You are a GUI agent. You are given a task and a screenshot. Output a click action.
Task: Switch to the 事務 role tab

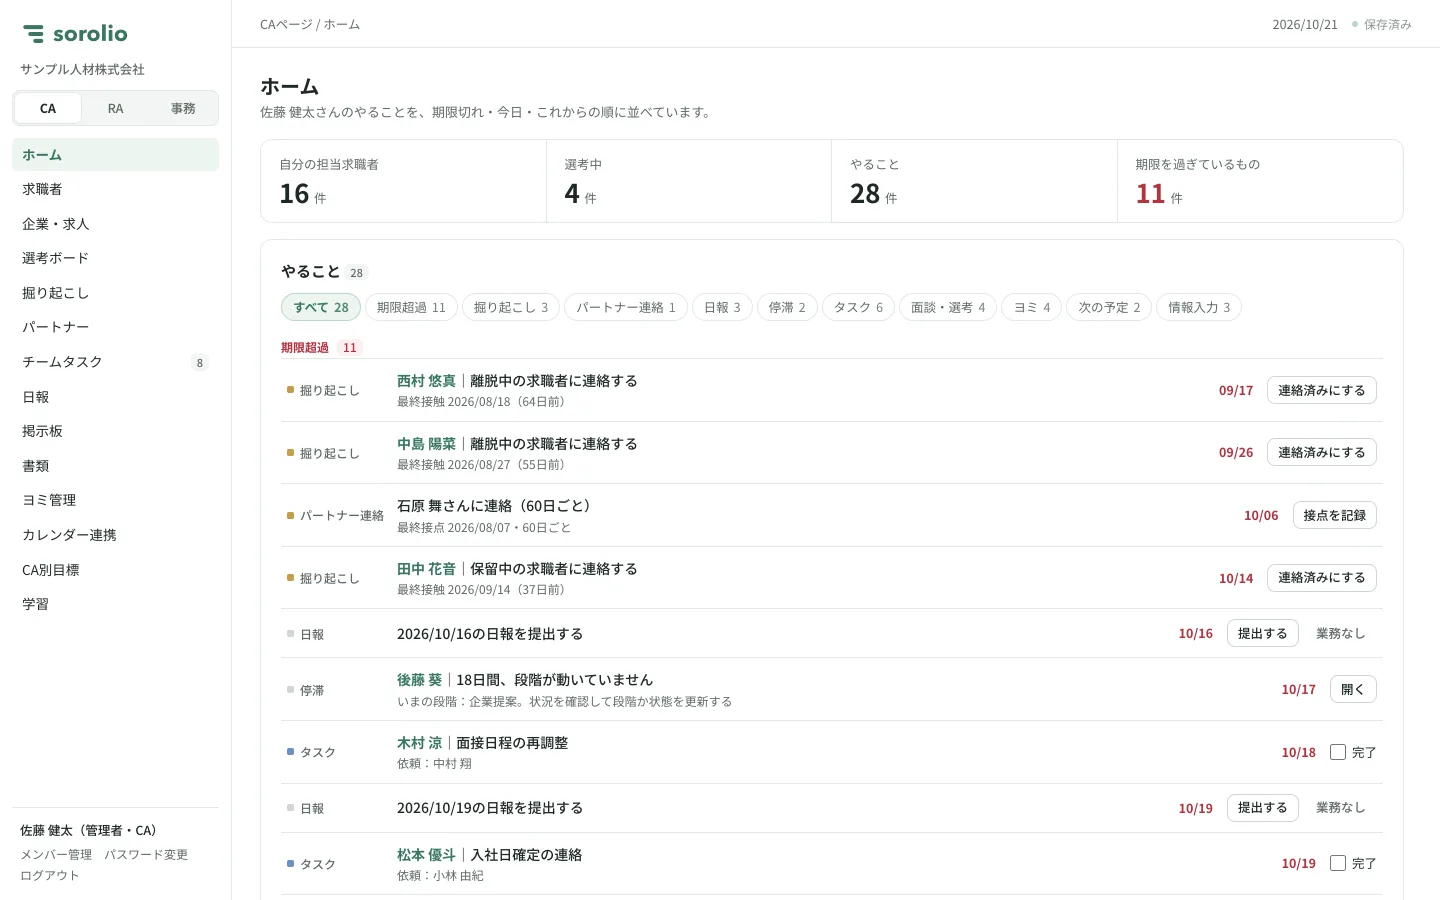pyautogui.click(x=183, y=108)
